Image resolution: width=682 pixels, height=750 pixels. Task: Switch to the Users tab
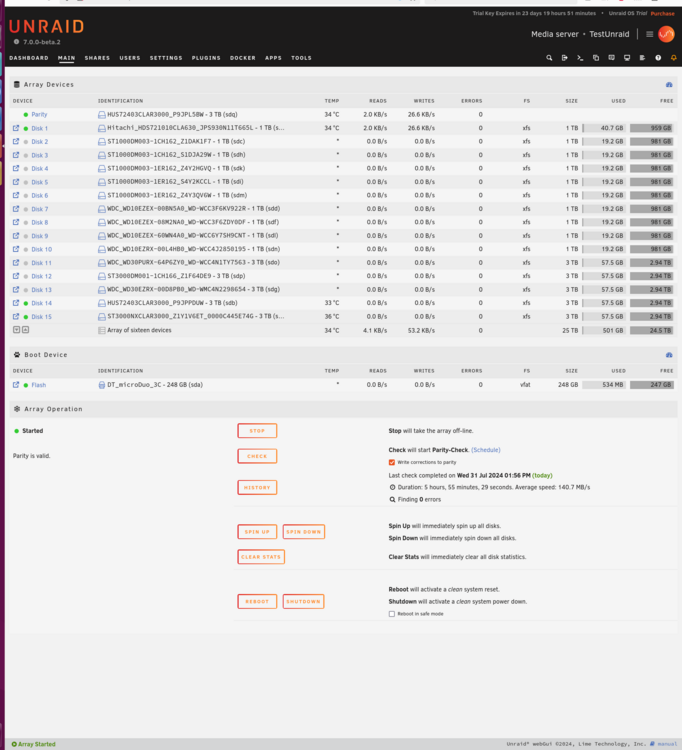(x=130, y=58)
